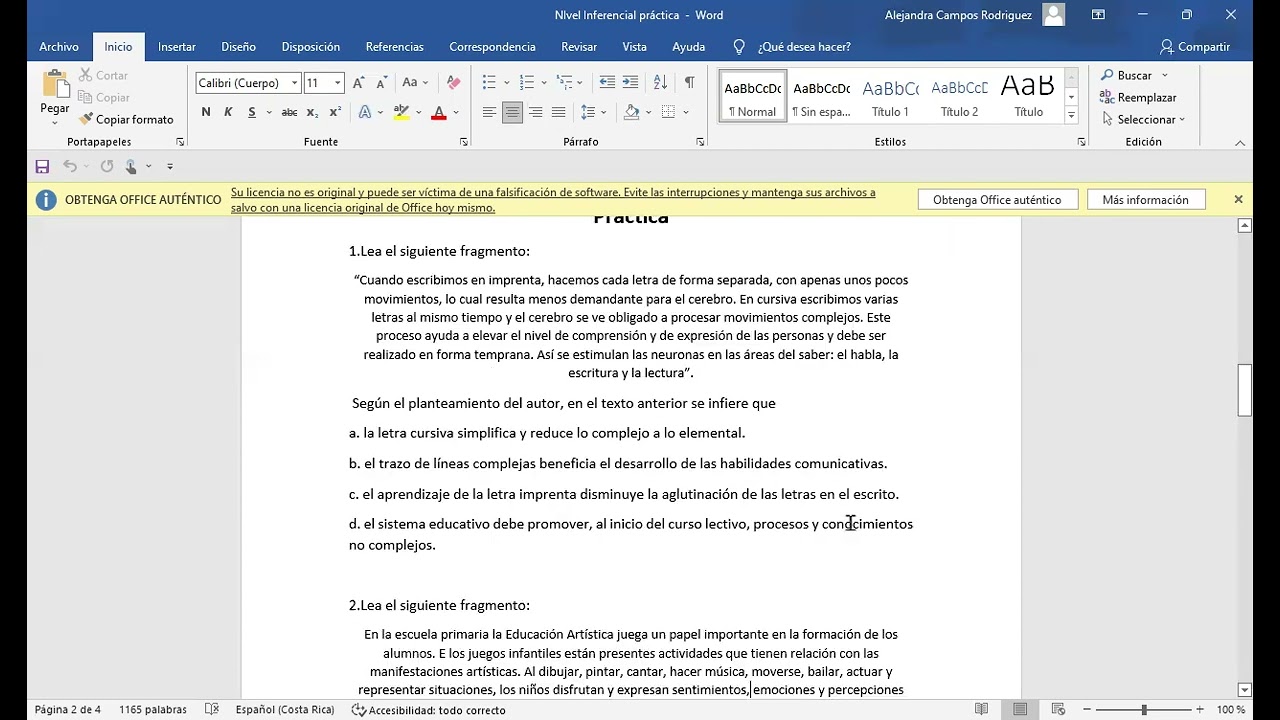The width and height of the screenshot is (1280, 720).
Task: Toggle italic formatting (K)
Action: point(228,112)
